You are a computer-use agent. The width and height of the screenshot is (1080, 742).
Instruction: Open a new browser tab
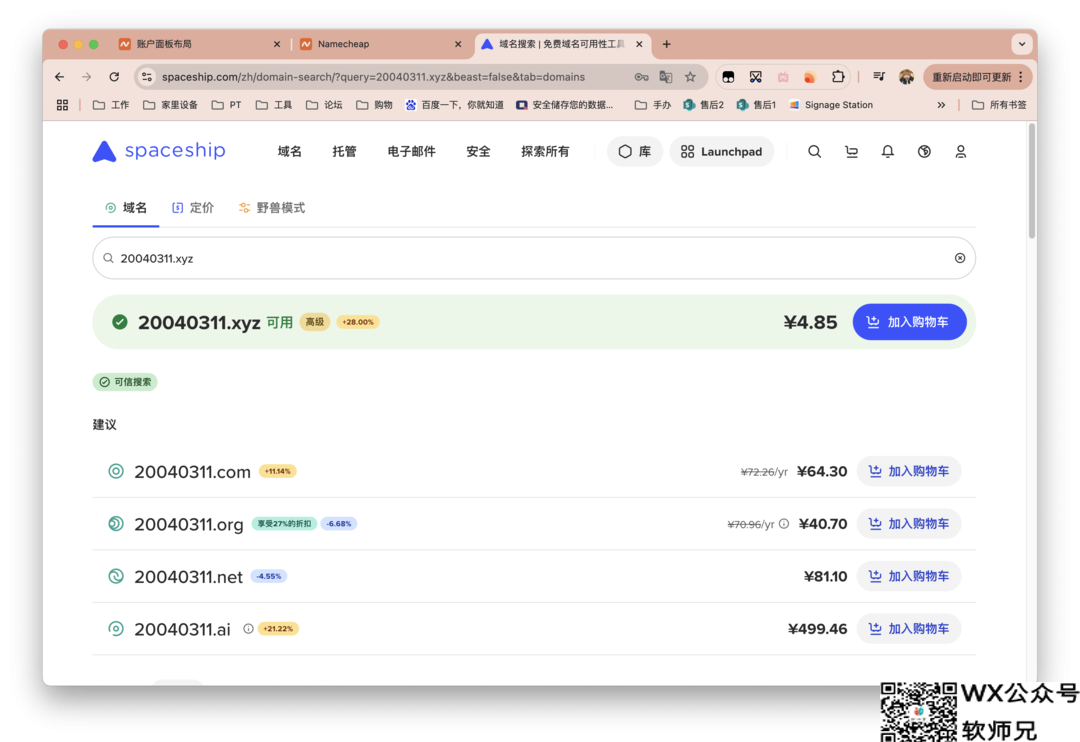tap(667, 44)
